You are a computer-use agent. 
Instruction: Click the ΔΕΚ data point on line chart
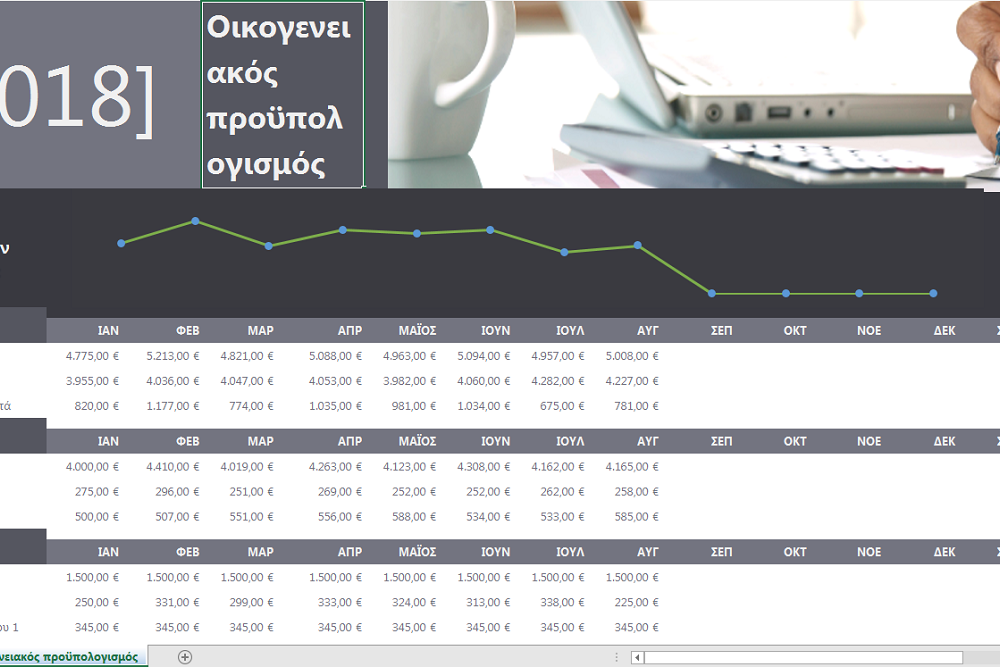point(933,293)
